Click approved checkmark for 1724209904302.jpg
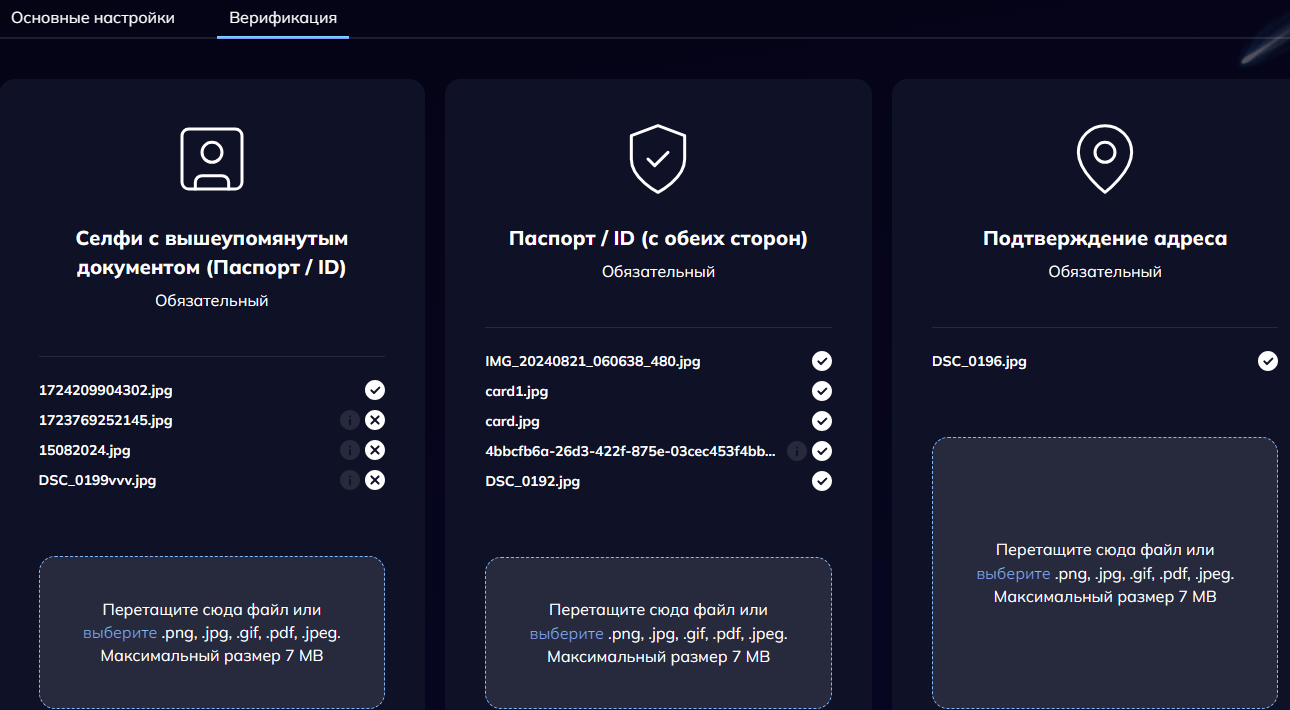 [x=375, y=391]
